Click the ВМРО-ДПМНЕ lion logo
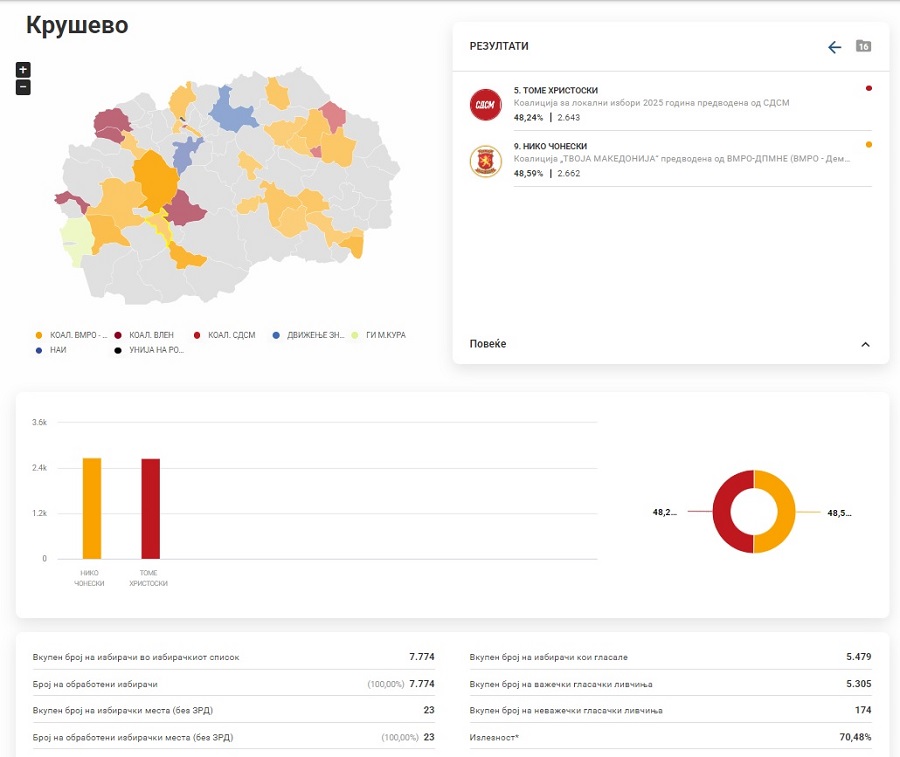The image size is (900, 757). (x=486, y=161)
